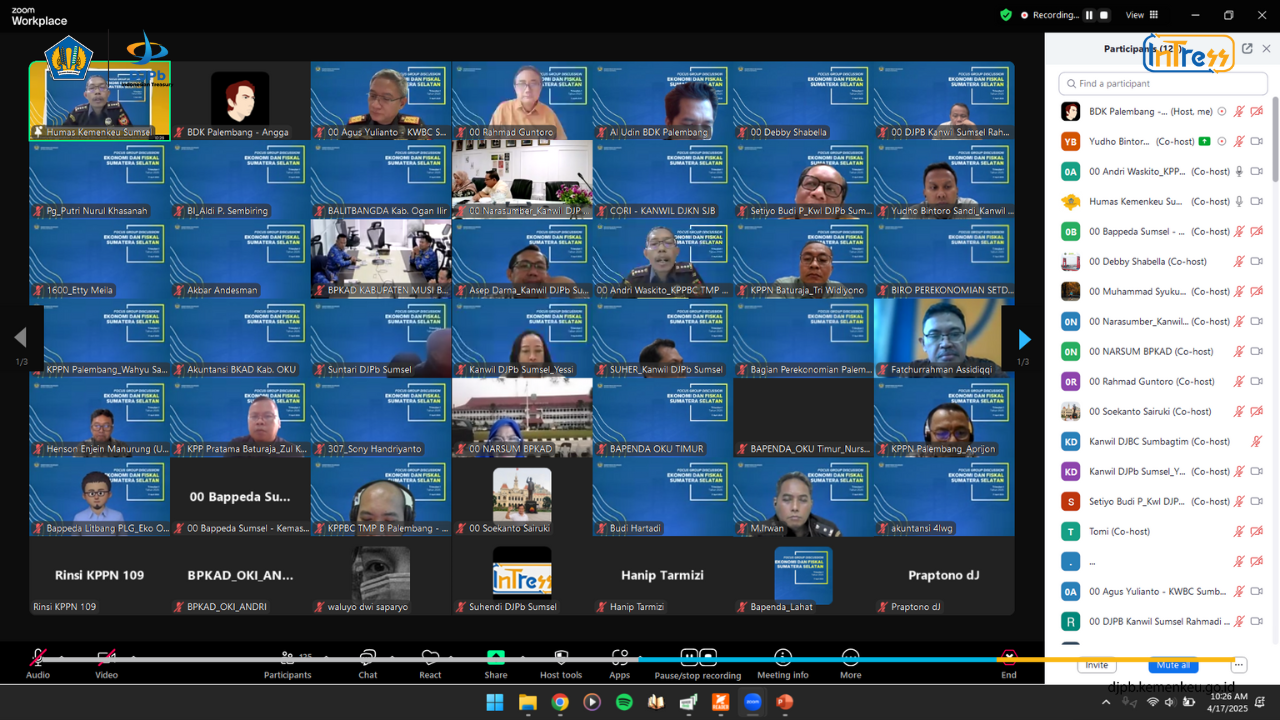Expand audio options caret beside Audio
Viewport: 1280px width, 720px height.
point(61,657)
